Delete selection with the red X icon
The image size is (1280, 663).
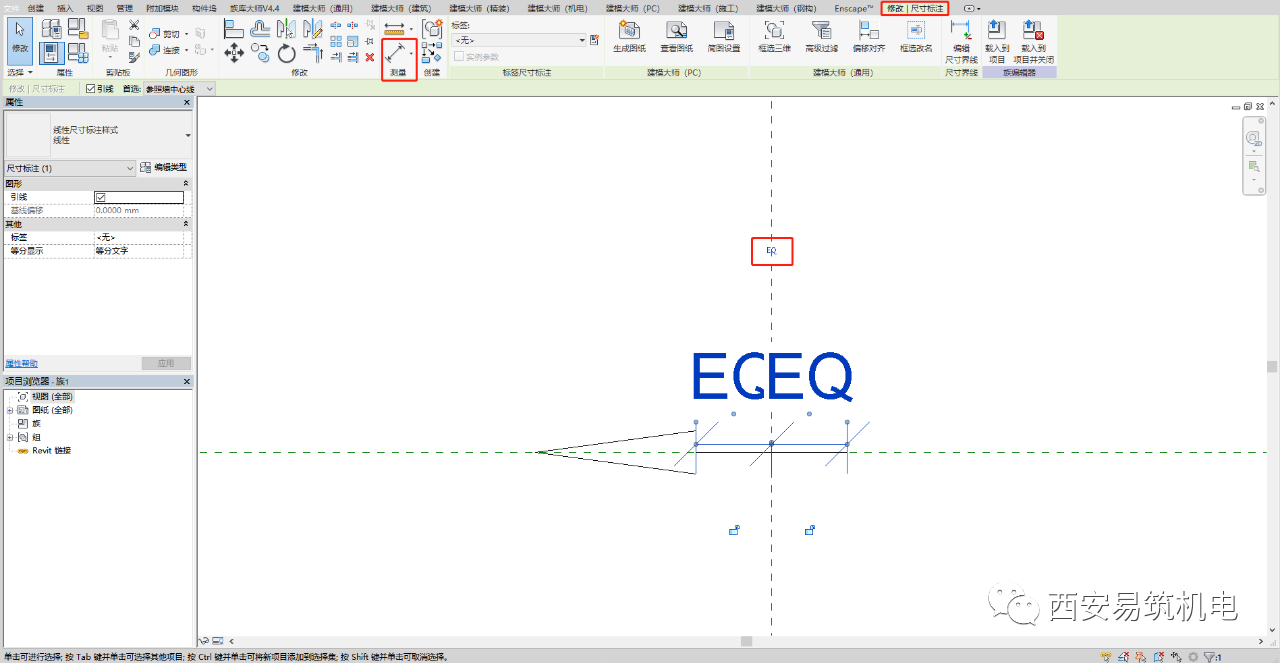click(x=369, y=57)
